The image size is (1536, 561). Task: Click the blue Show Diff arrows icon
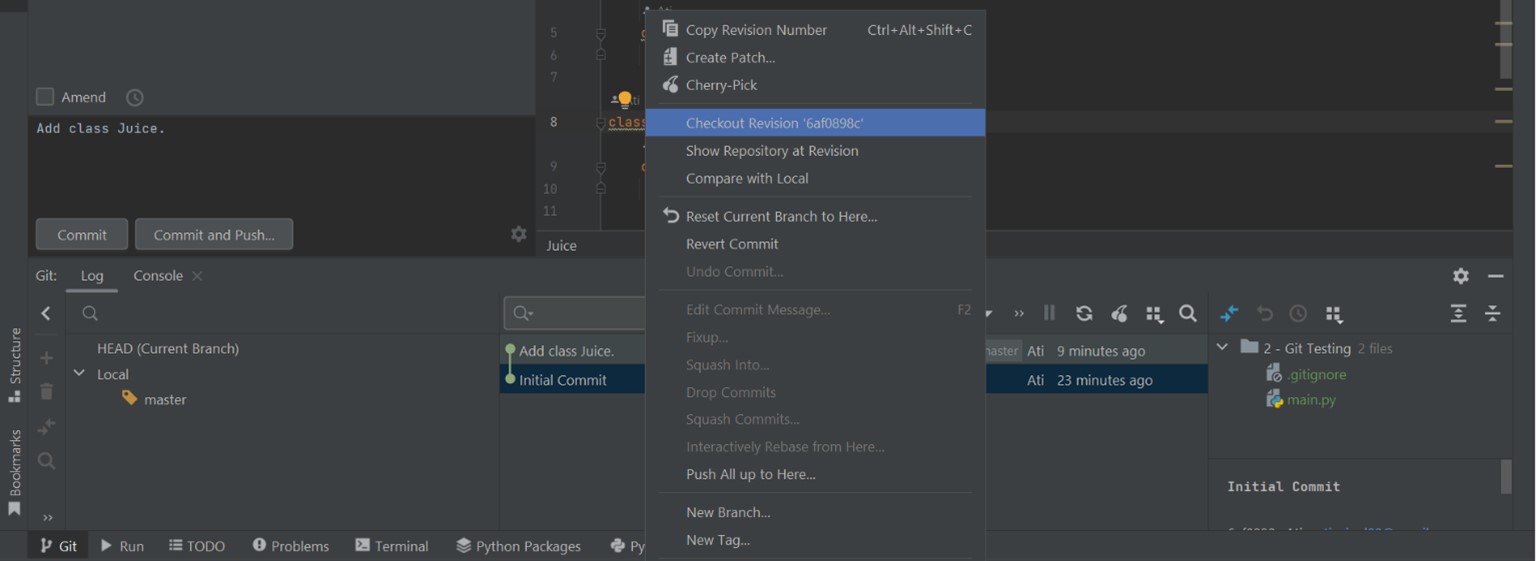point(1230,314)
